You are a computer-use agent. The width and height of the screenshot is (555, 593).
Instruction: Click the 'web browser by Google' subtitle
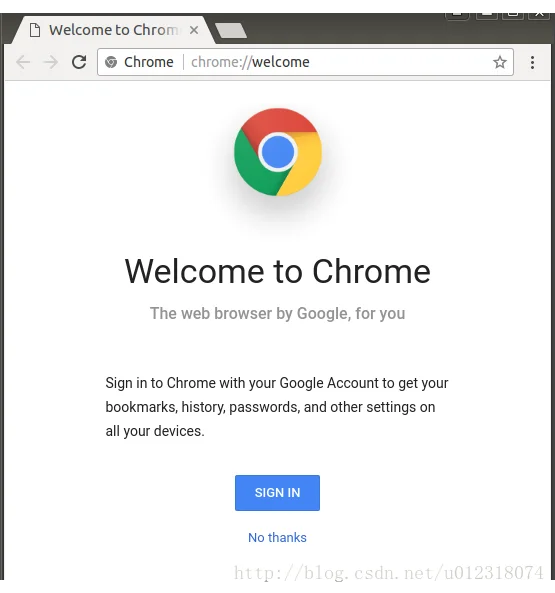point(278,314)
